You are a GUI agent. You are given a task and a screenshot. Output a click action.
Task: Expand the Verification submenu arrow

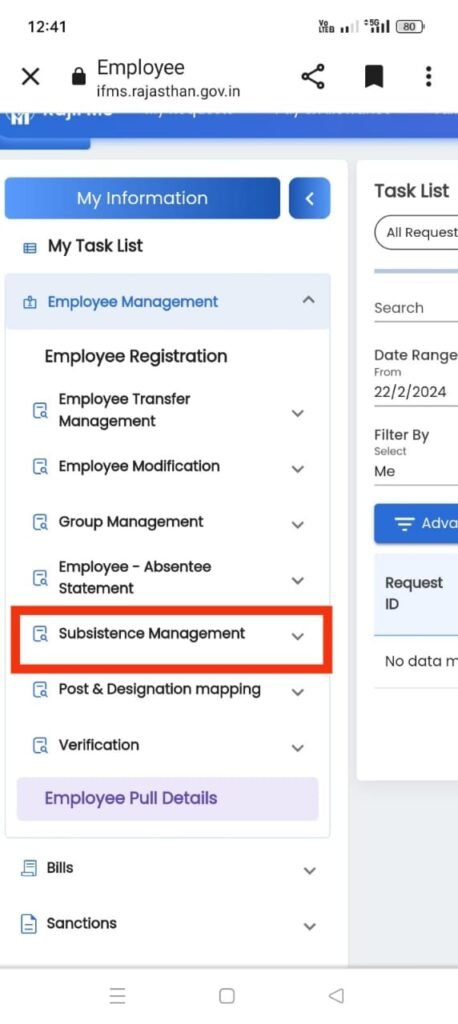click(x=298, y=748)
